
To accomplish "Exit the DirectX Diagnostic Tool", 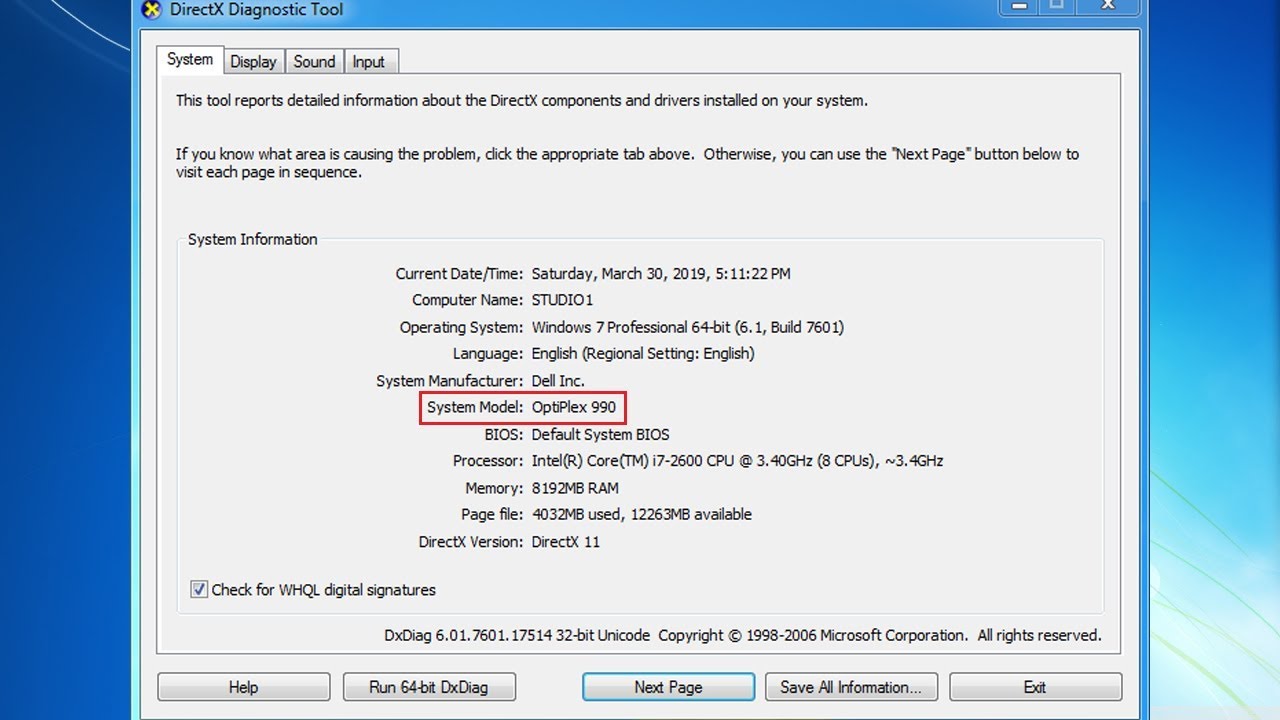I will (x=1035, y=687).
